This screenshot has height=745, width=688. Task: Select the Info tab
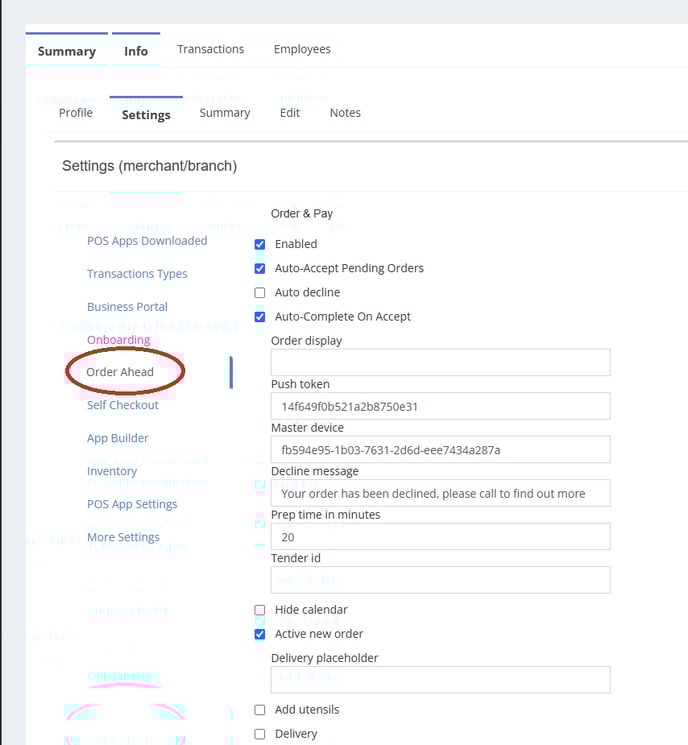(136, 51)
